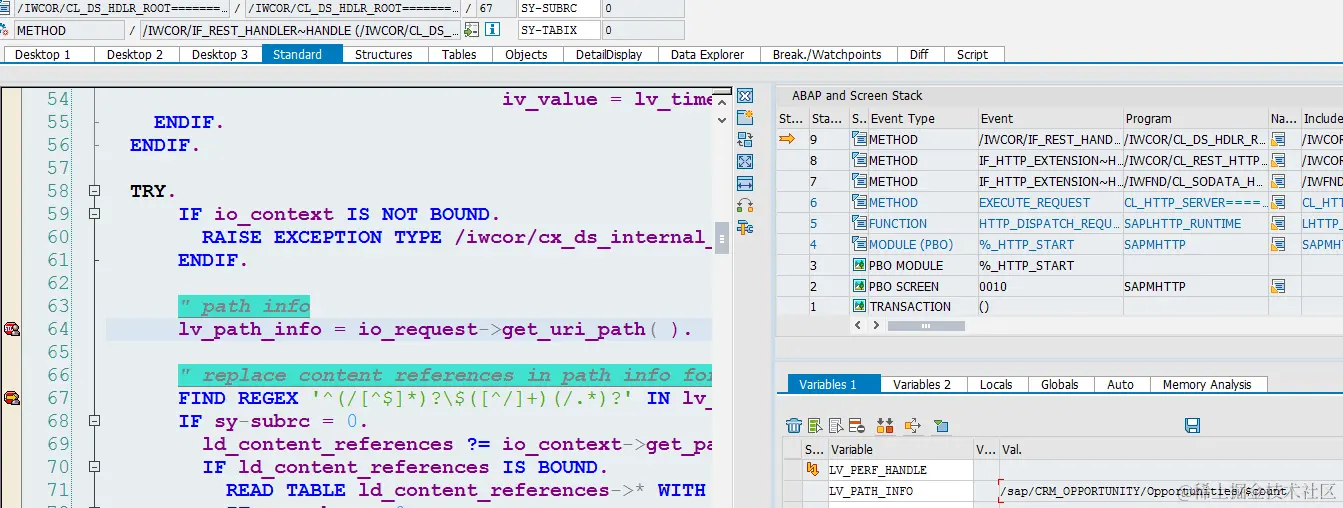Click the SY-SUBRC variable name field

560,8
